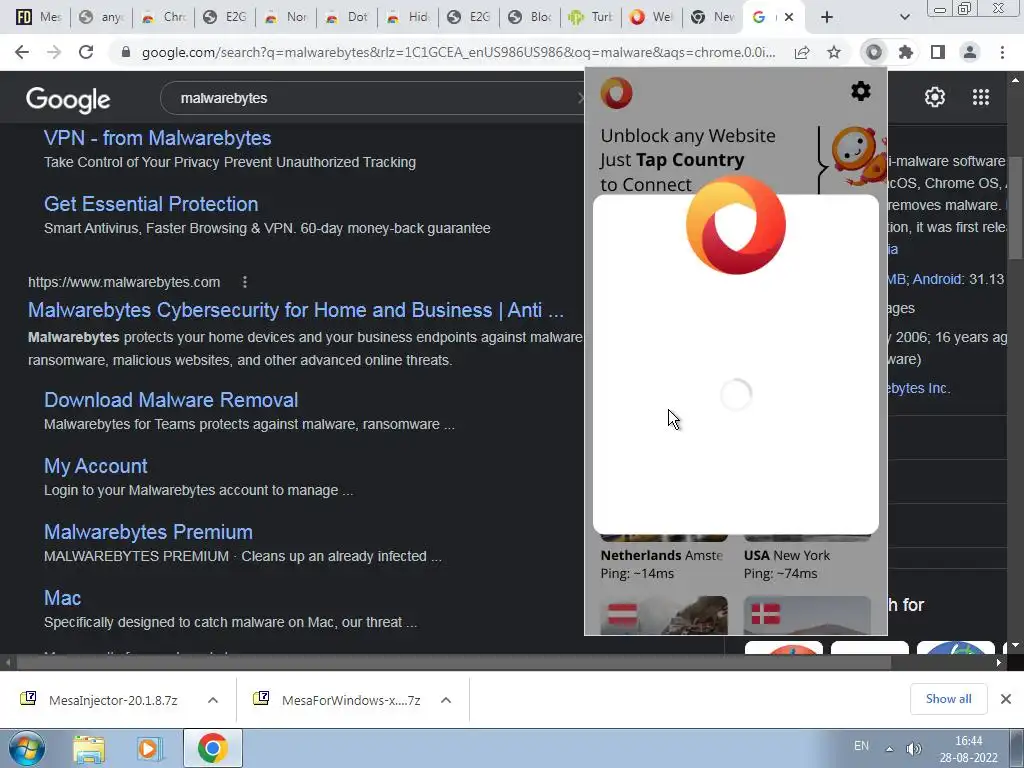Open Get Essential Protection link
The image size is (1024, 768).
151,204
